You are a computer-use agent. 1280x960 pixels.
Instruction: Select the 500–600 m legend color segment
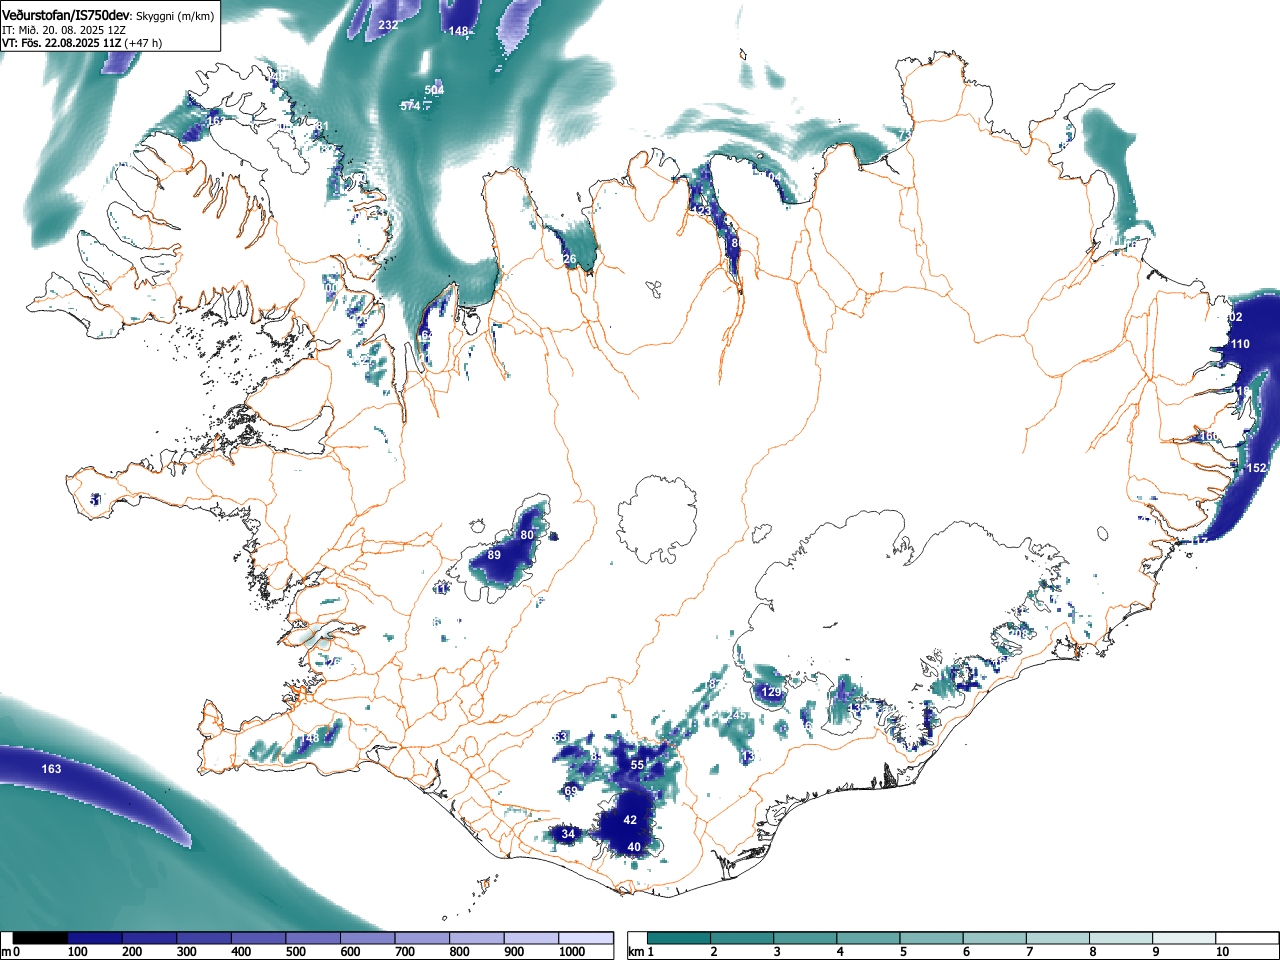(x=313, y=938)
